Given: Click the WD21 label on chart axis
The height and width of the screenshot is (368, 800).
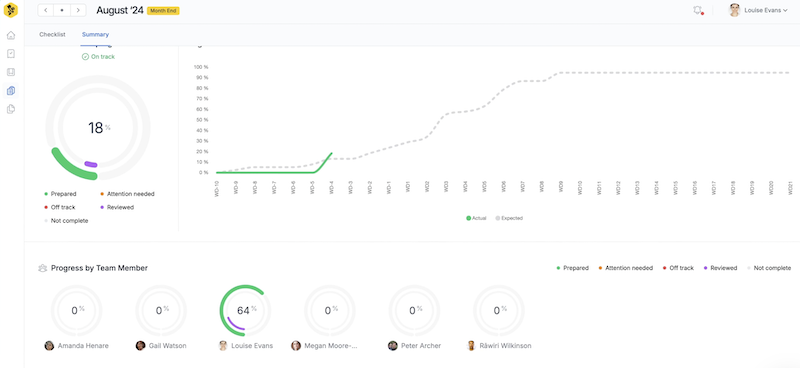Looking at the screenshot, I should point(790,187).
